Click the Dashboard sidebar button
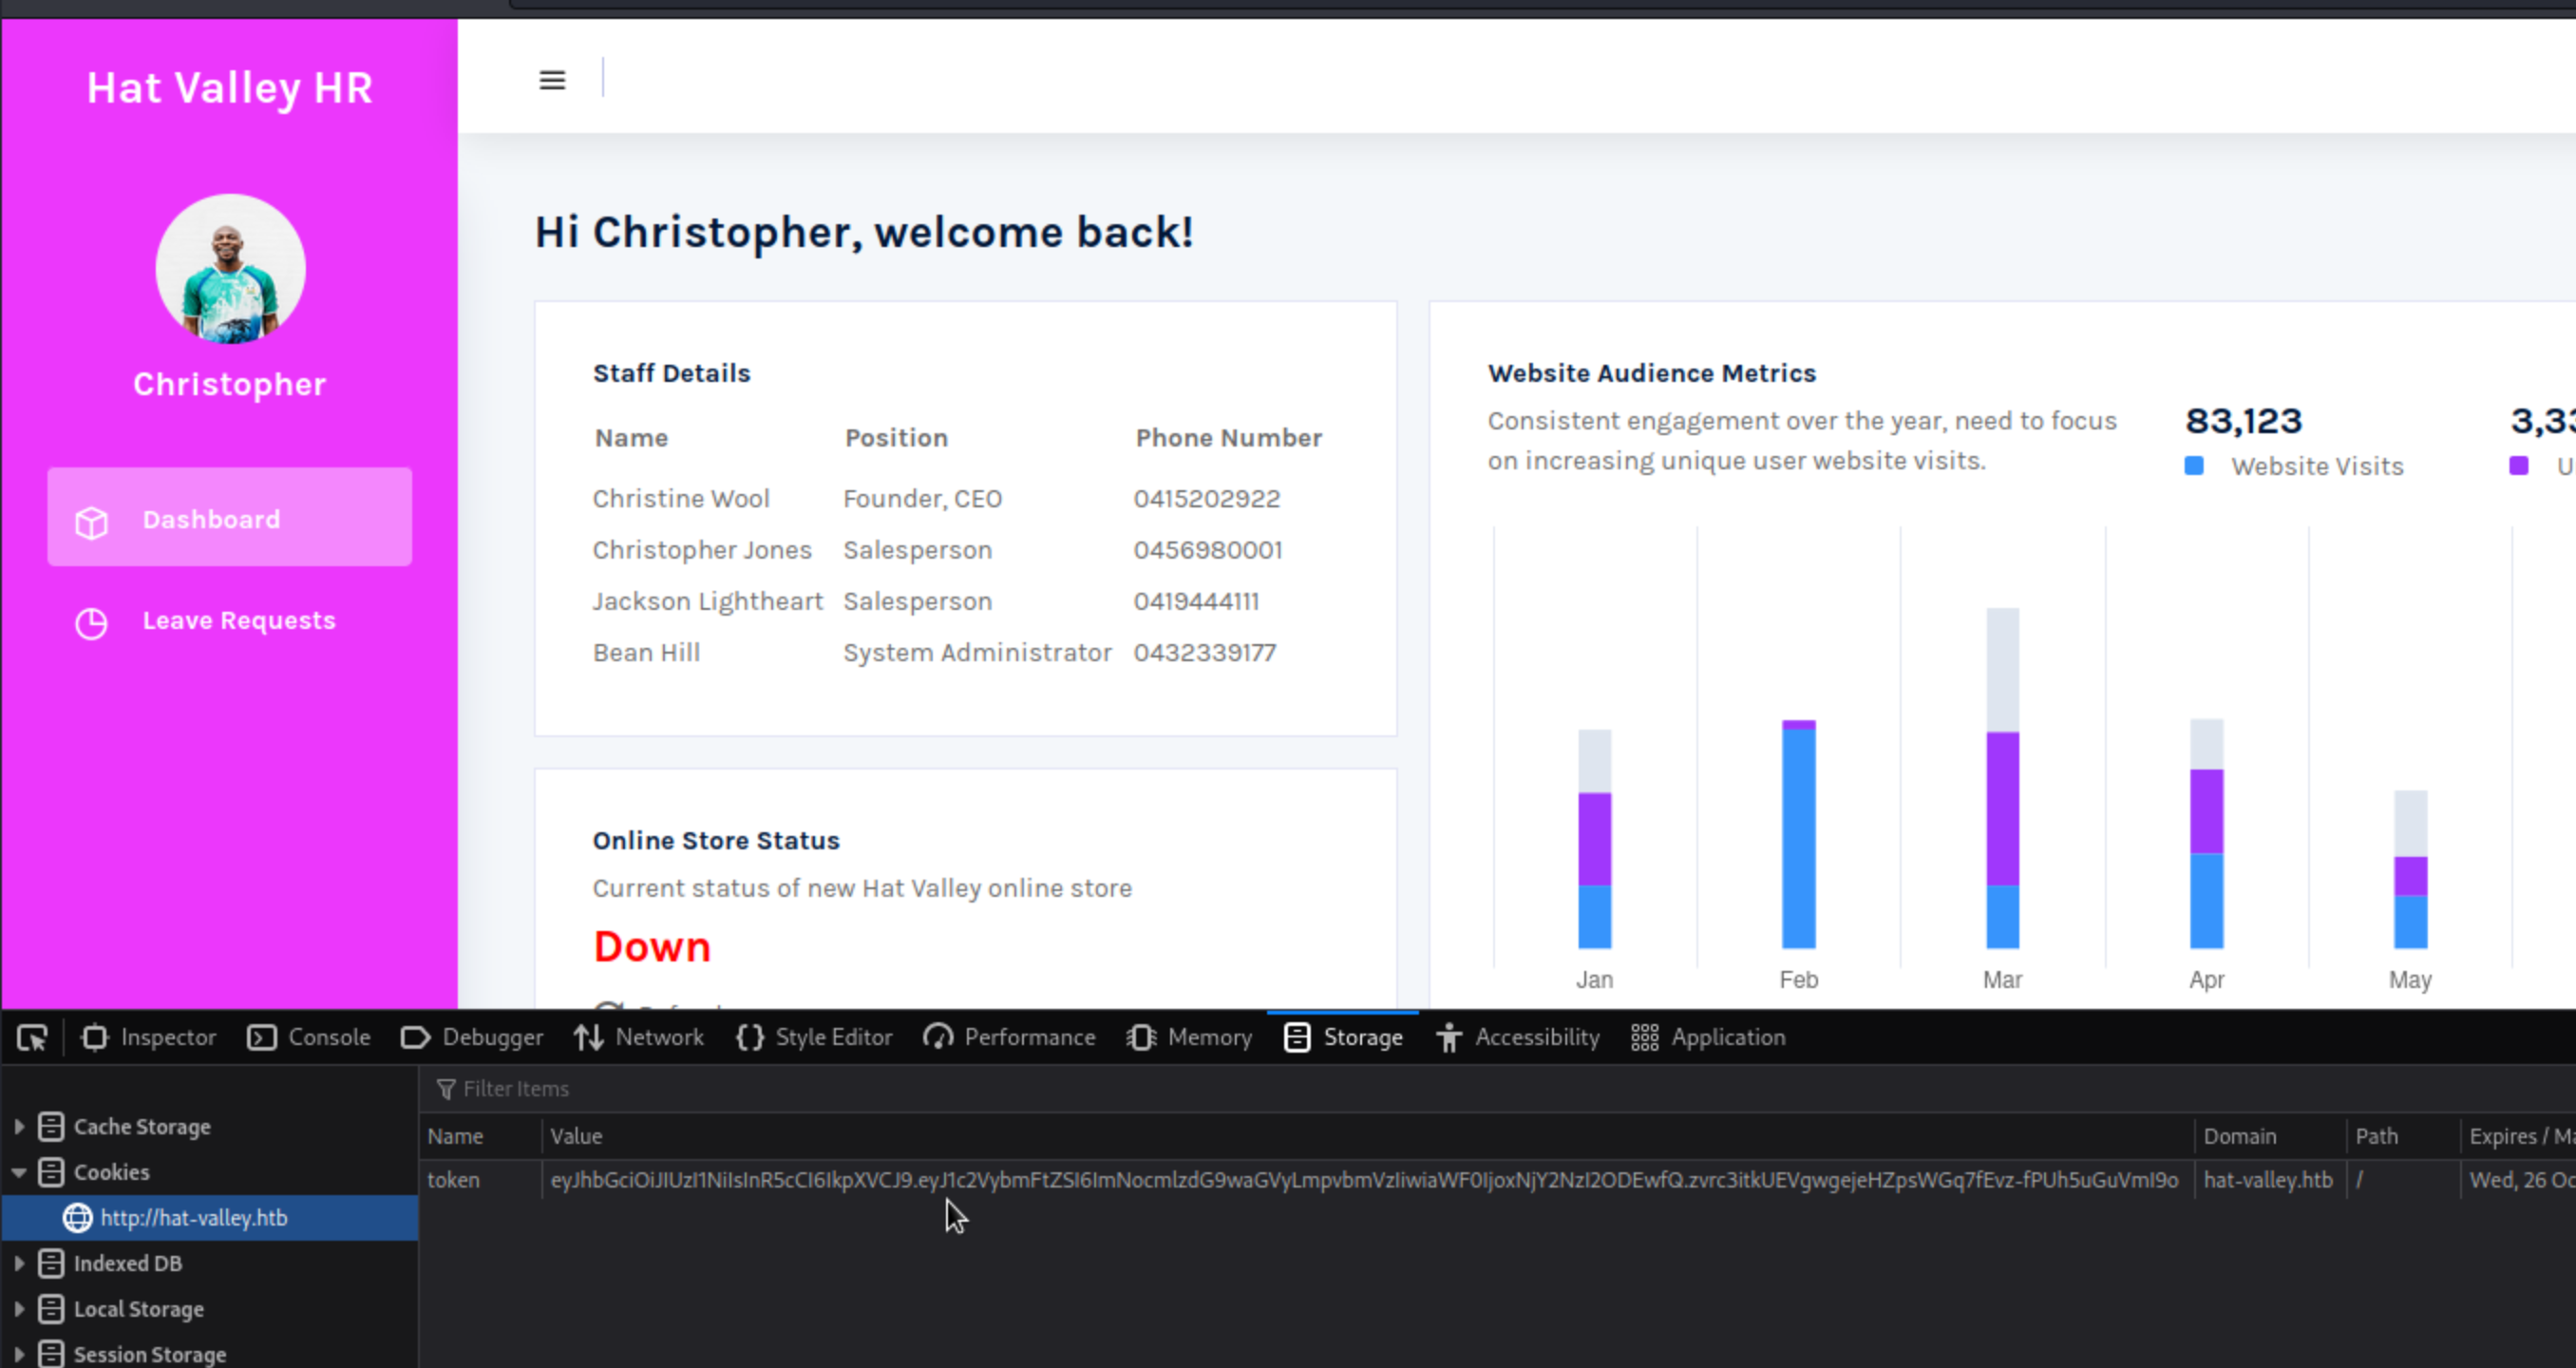 point(229,518)
